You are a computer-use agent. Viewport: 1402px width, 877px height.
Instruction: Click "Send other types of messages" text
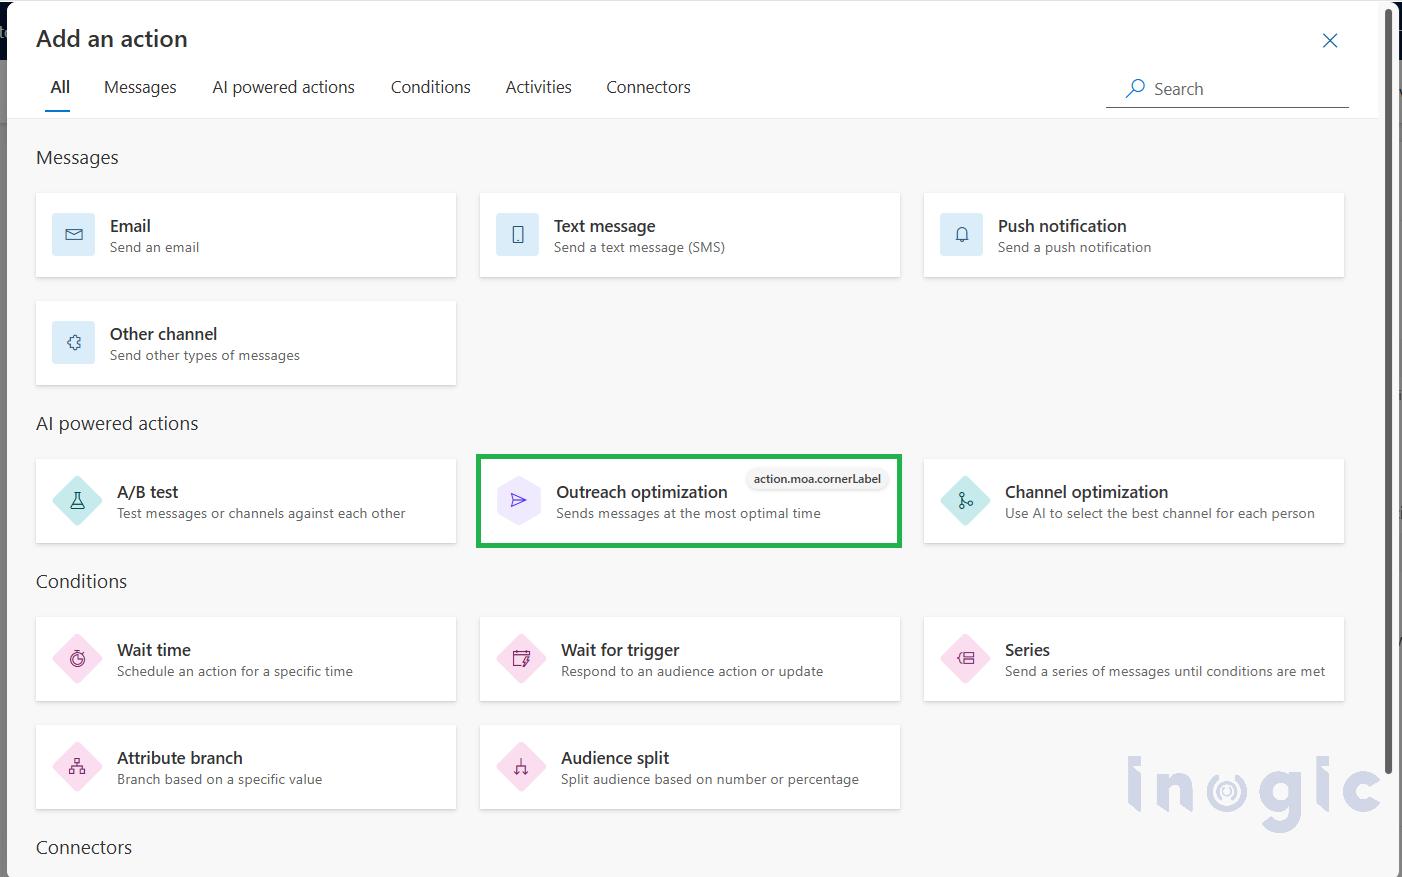(205, 355)
